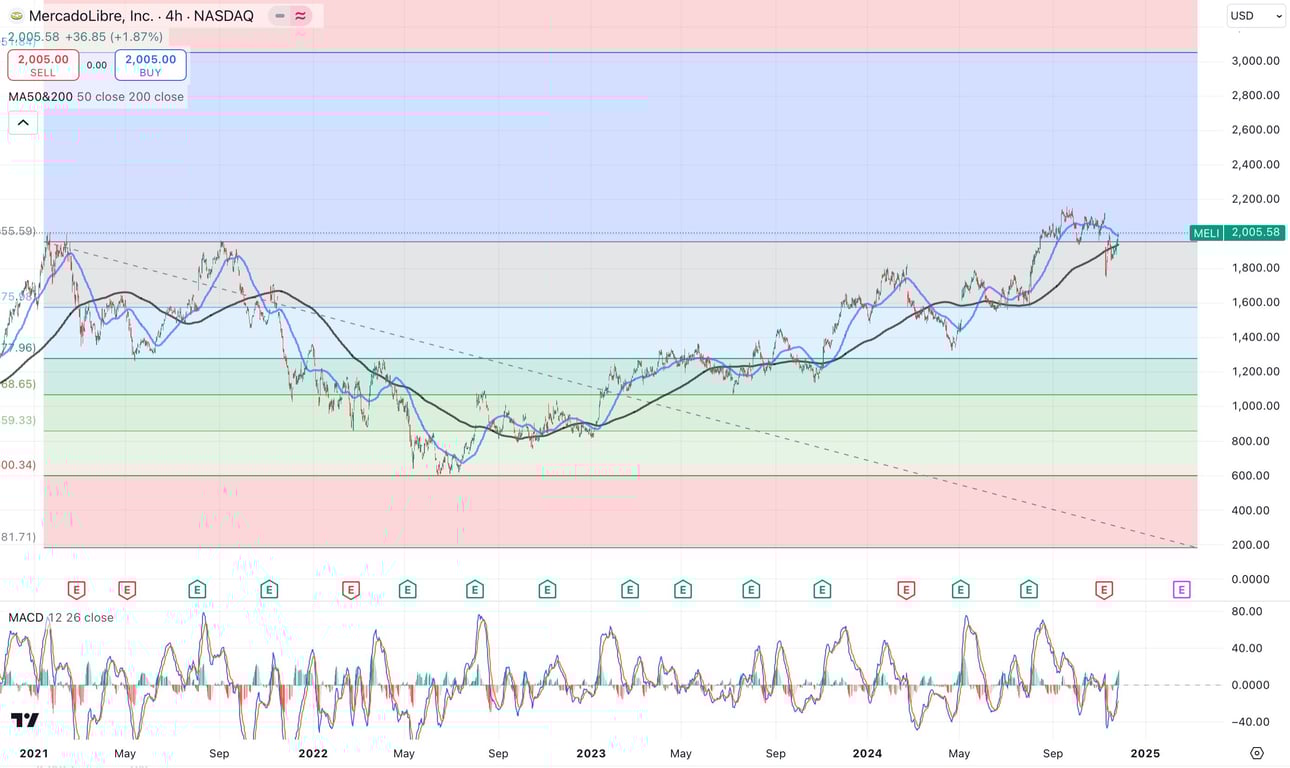
Task: Click the MercadoLibre, Inc. 4h NASDAQ symbol title
Action: point(141,16)
